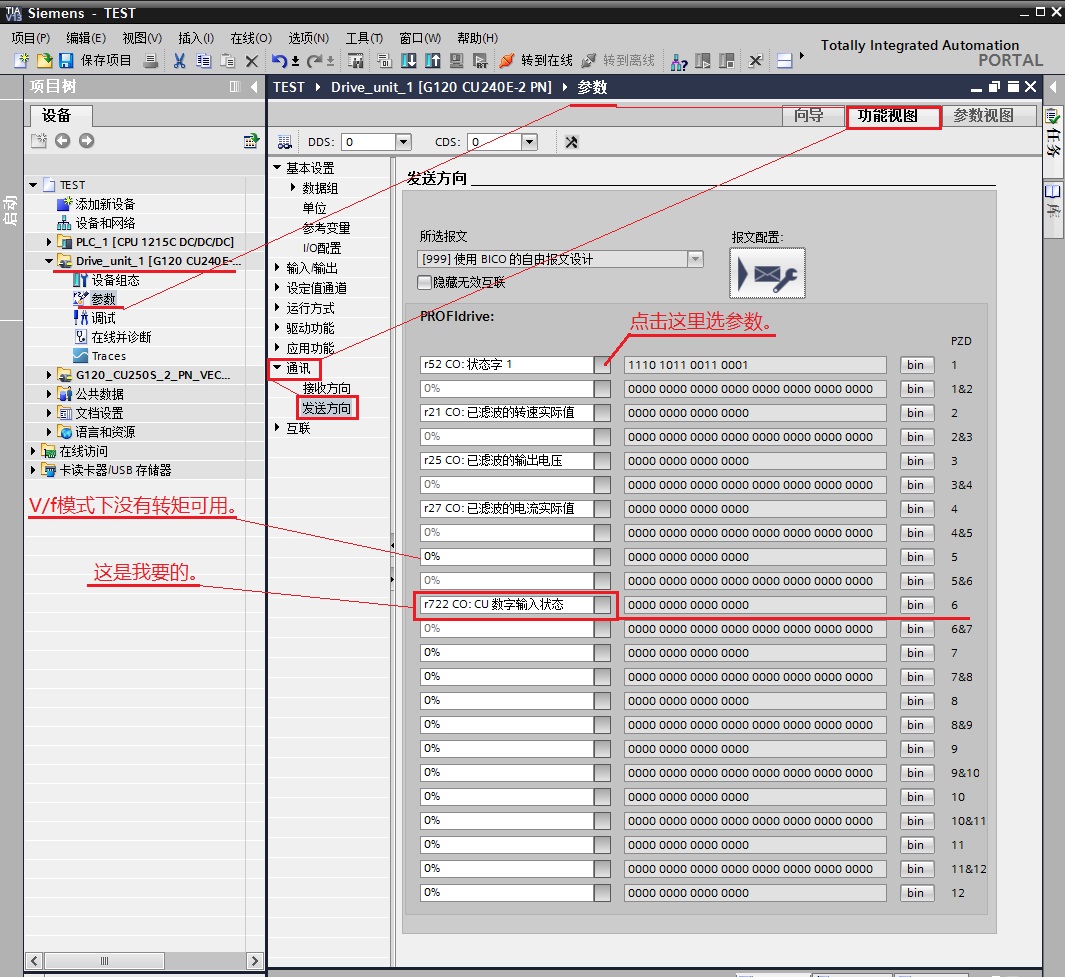The height and width of the screenshot is (977, 1065).
Task: Collapse the 通讯 tree node
Action: (277, 368)
